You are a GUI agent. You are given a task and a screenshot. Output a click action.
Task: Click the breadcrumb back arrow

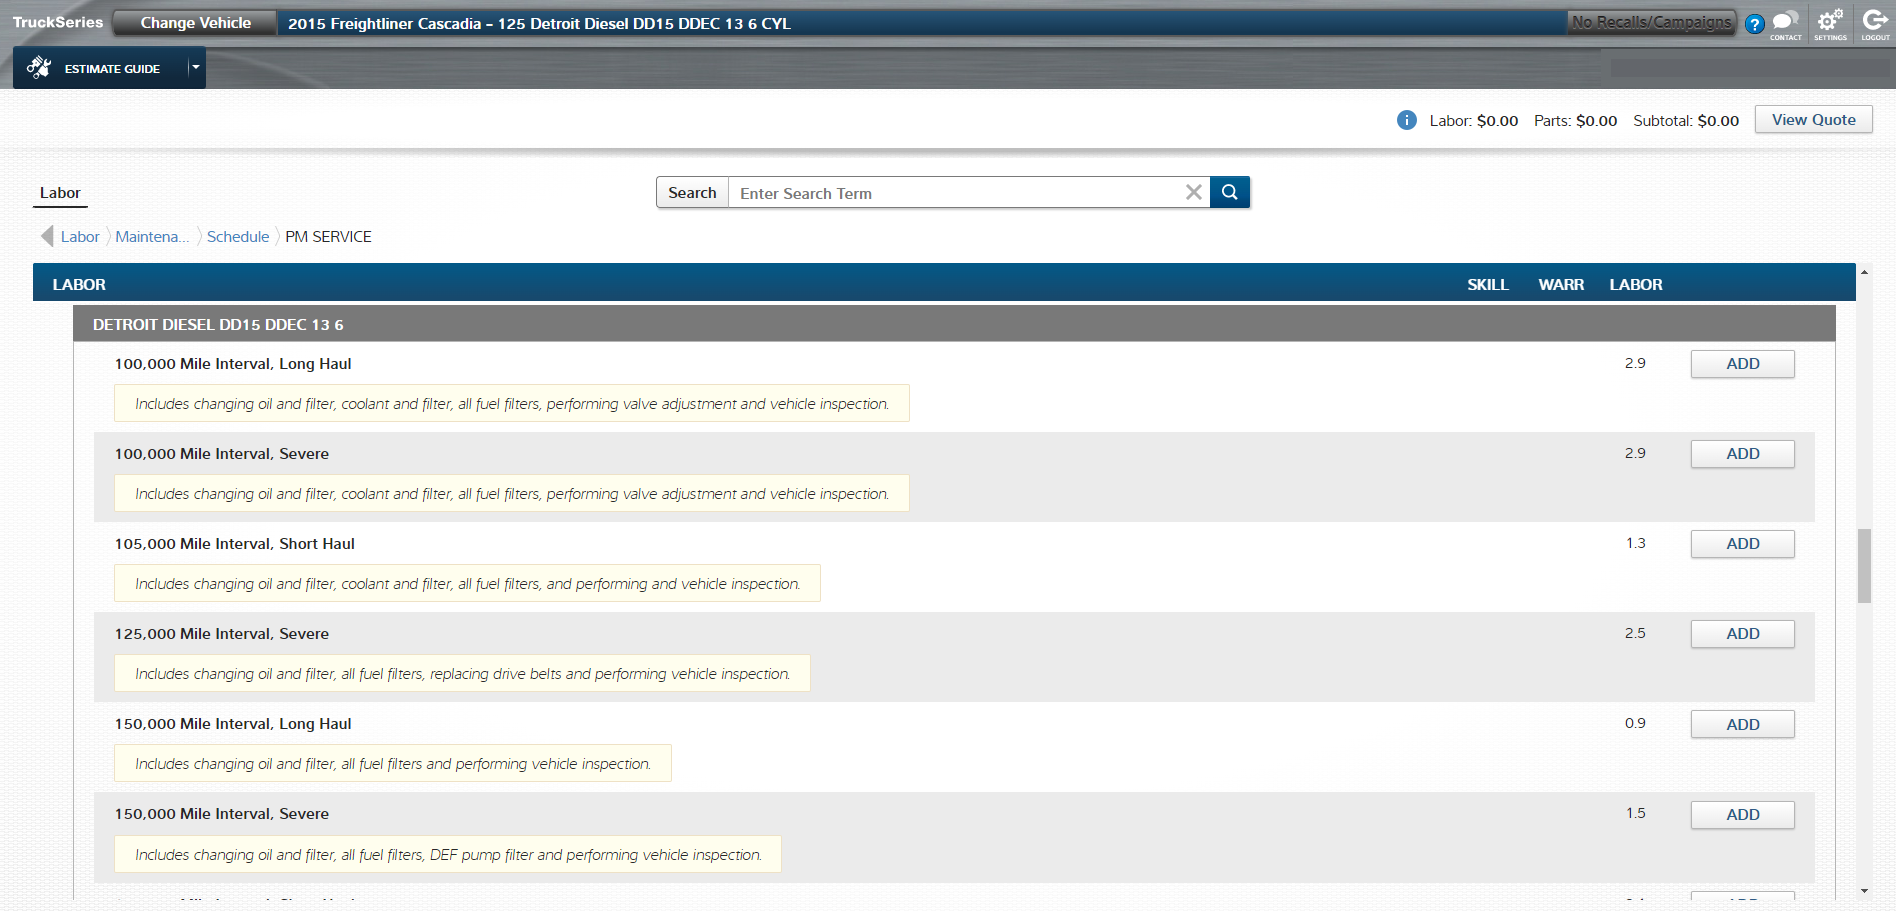tap(46, 236)
